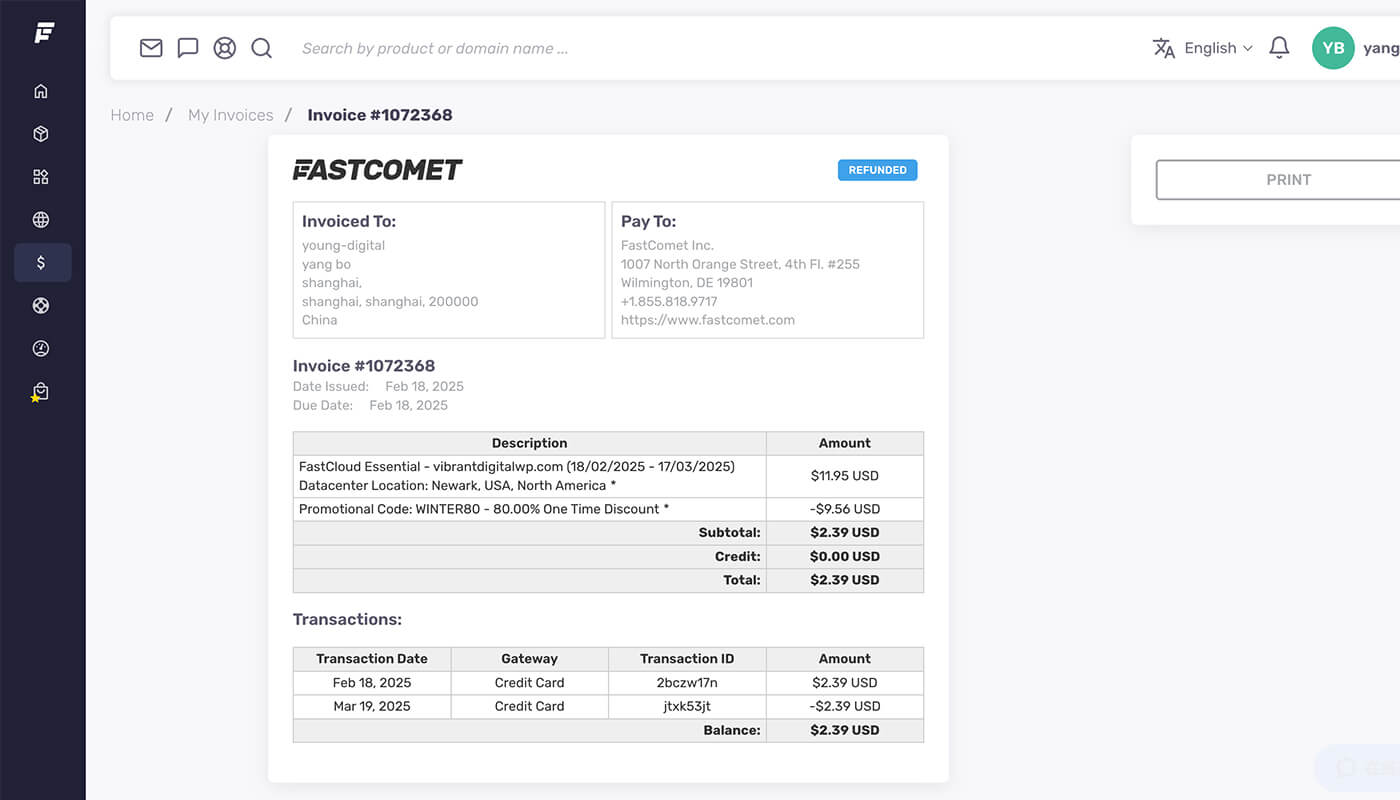
Task: Open the speed gauge icon in sidebar
Action: (x=41, y=349)
